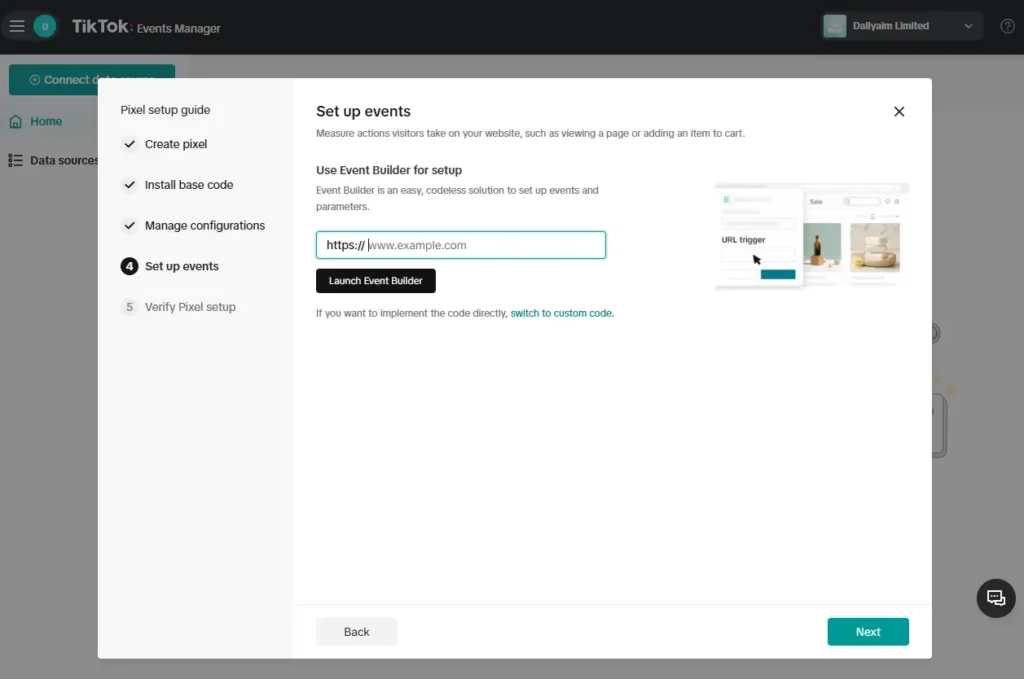The height and width of the screenshot is (679, 1024).
Task: Click the step 4 number badge
Action: 129,266
